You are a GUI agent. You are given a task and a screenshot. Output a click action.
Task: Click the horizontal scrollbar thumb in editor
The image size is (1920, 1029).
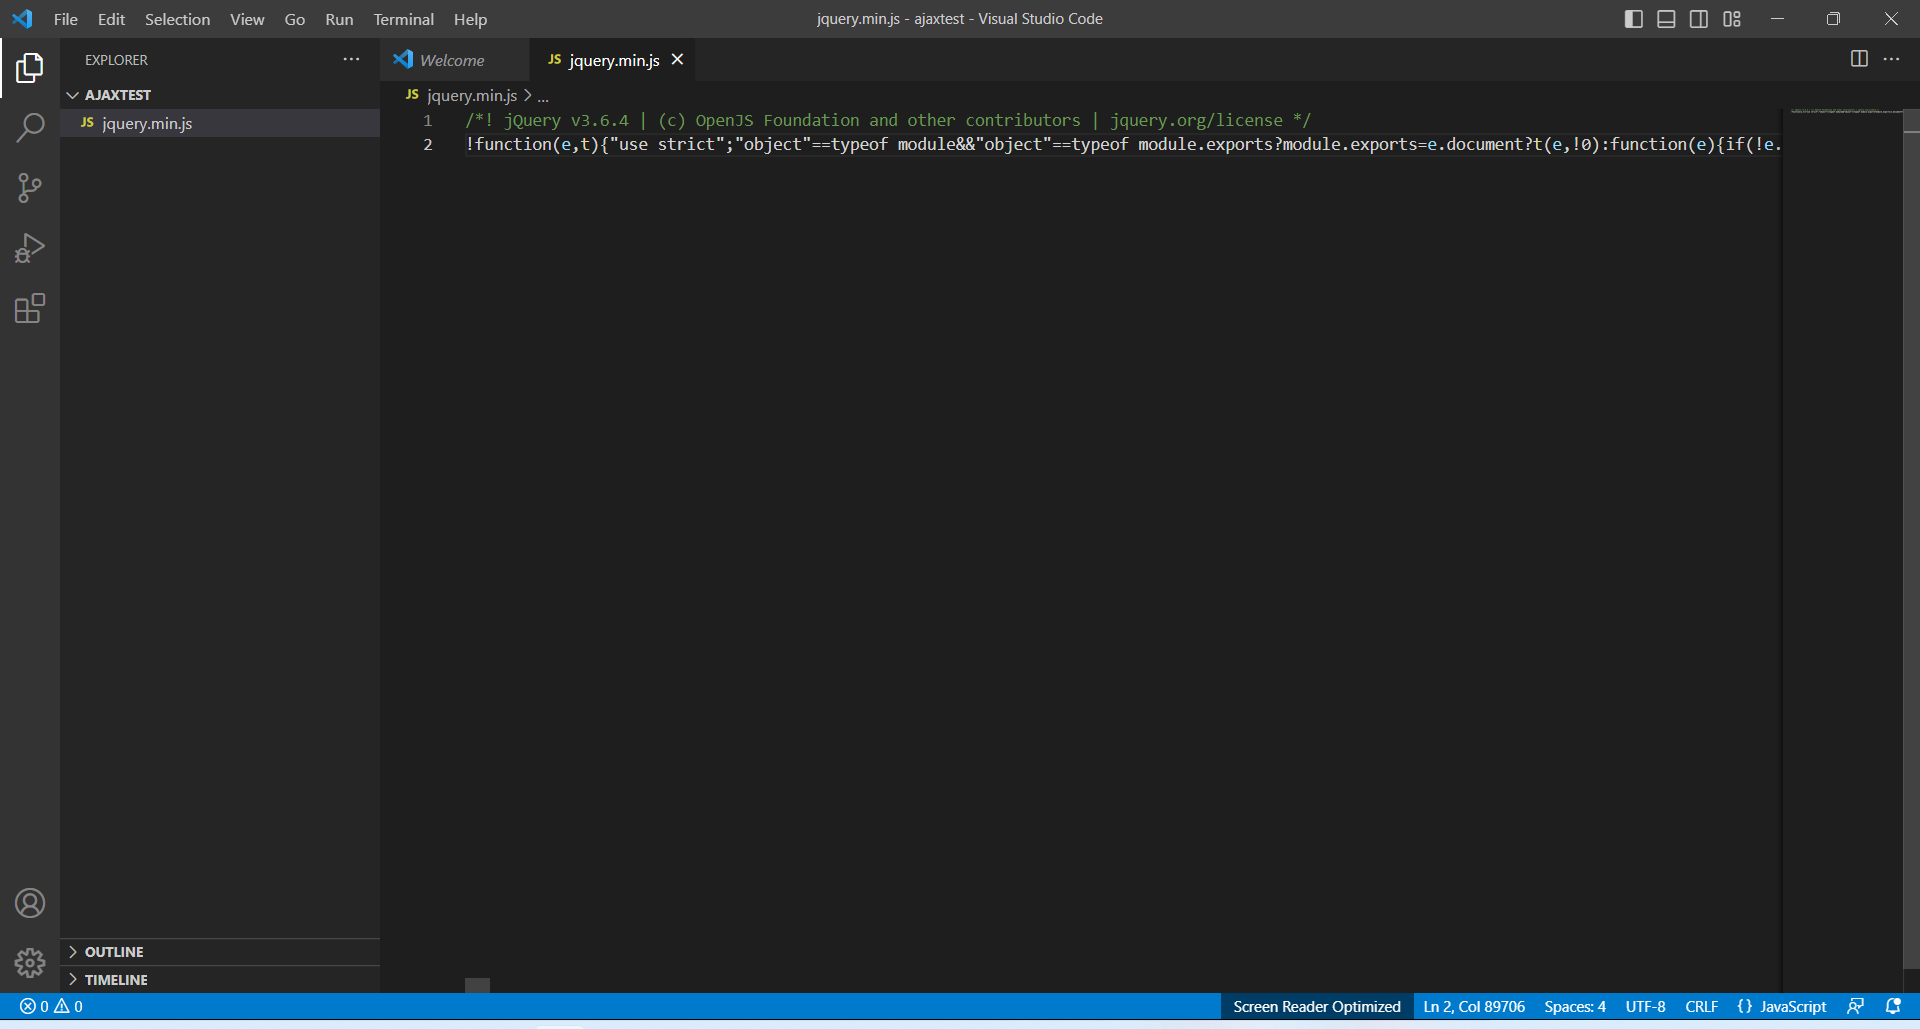click(x=478, y=985)
